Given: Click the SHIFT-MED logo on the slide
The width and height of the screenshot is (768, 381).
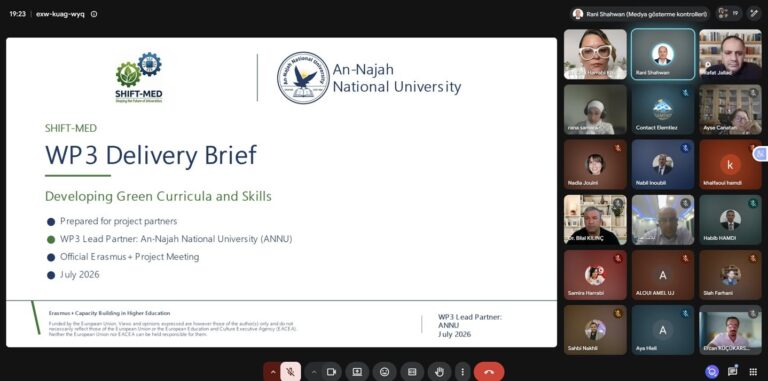Looking at the screenshot, I should [x=139, y=78].
